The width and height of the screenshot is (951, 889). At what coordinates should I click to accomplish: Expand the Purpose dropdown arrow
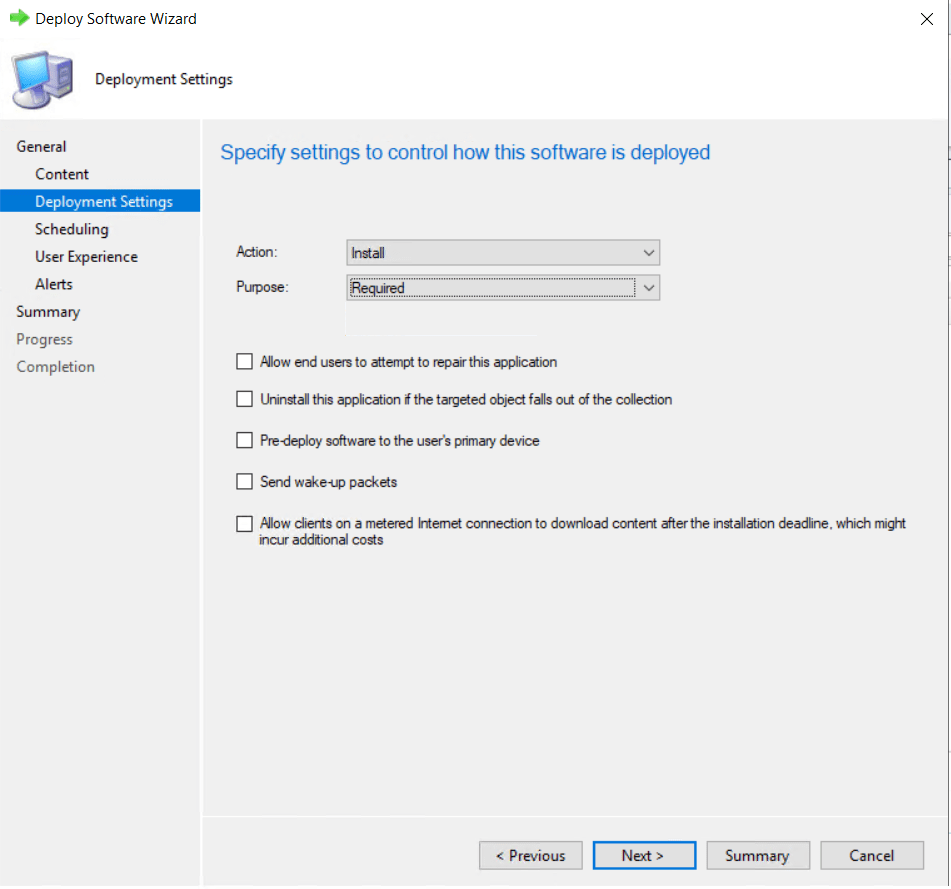(x=648, y=288)
